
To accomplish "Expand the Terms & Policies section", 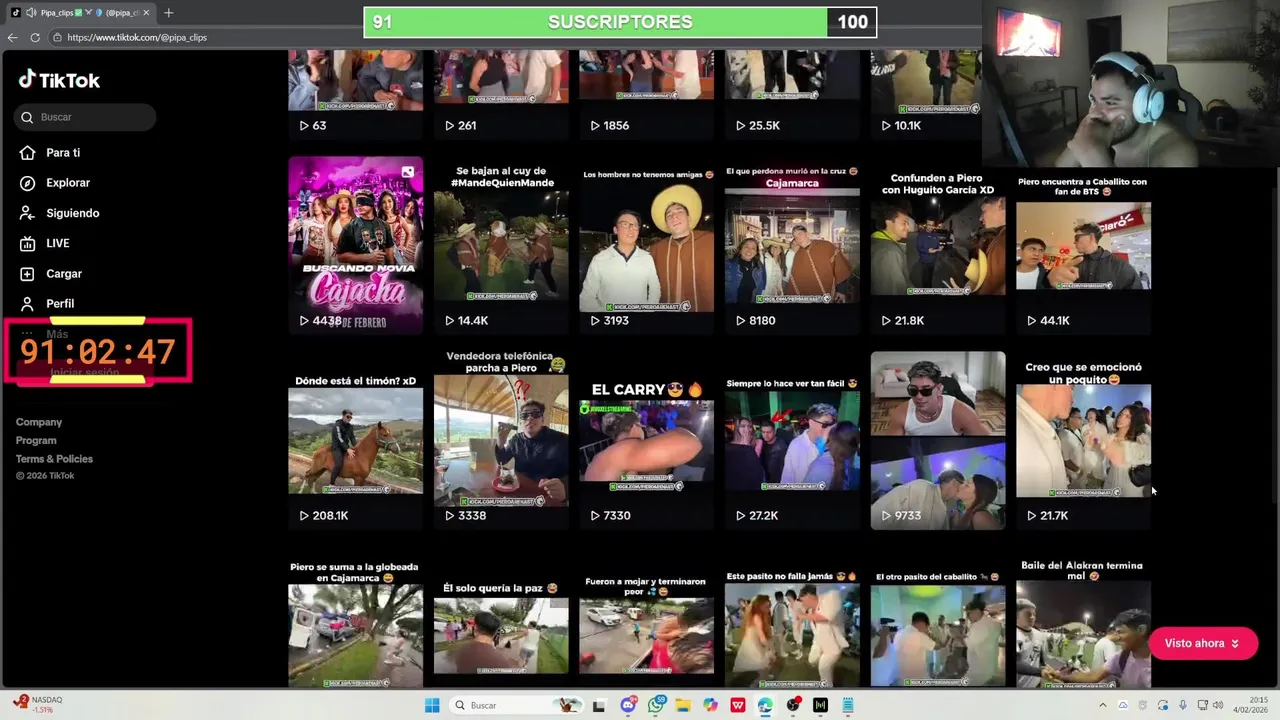I will click(x=54, y=459).
